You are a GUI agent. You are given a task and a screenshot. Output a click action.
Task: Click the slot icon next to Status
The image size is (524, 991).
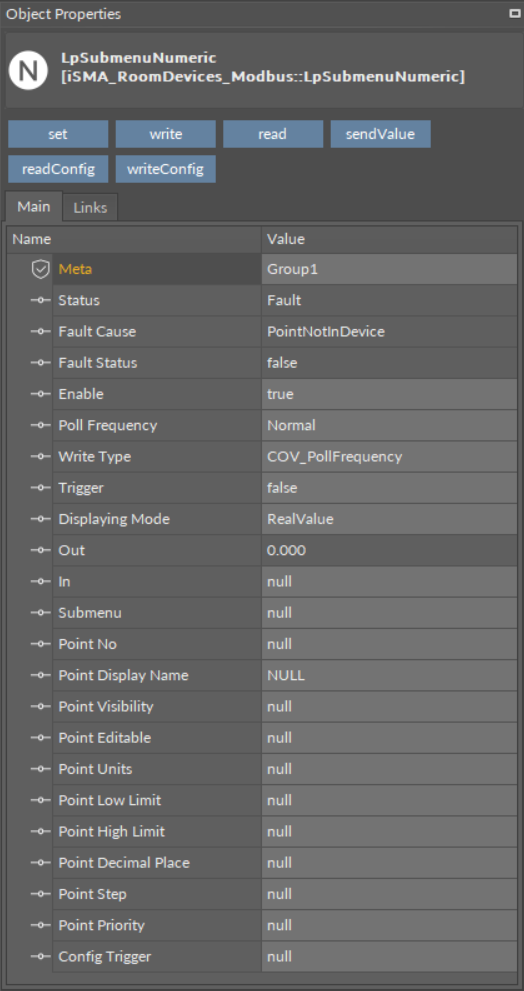tap(40, 301)
